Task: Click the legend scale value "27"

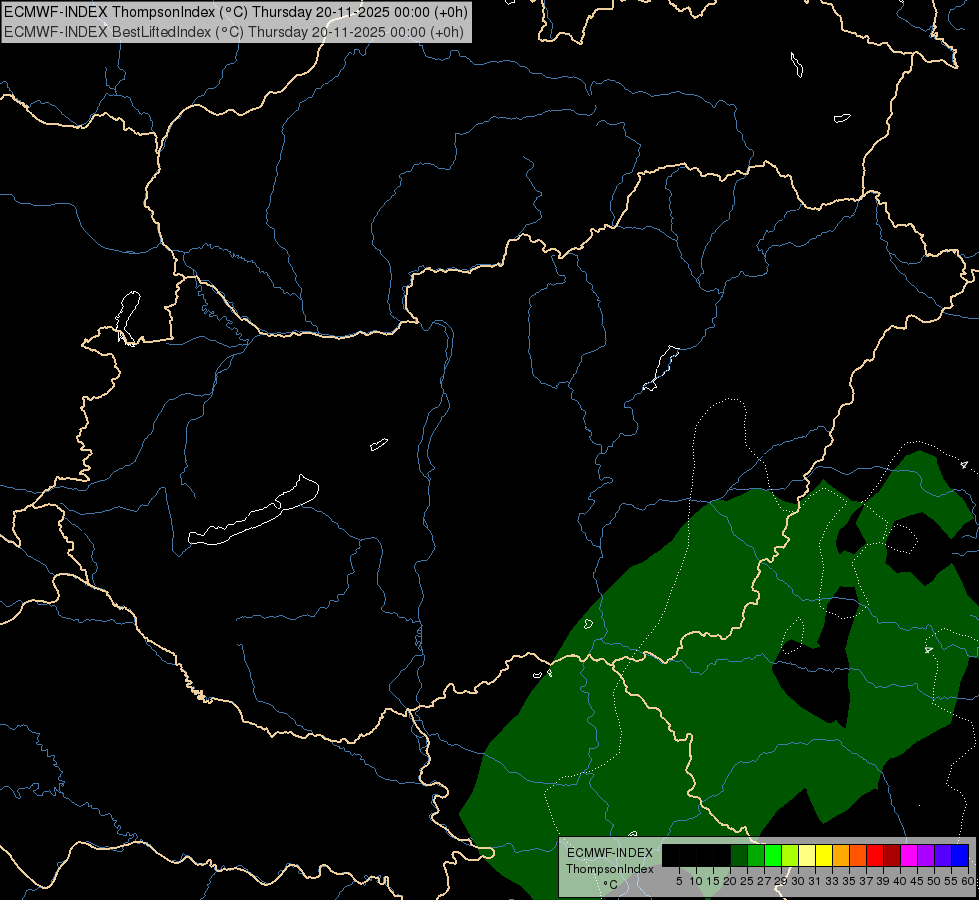Action: [764, 881]
